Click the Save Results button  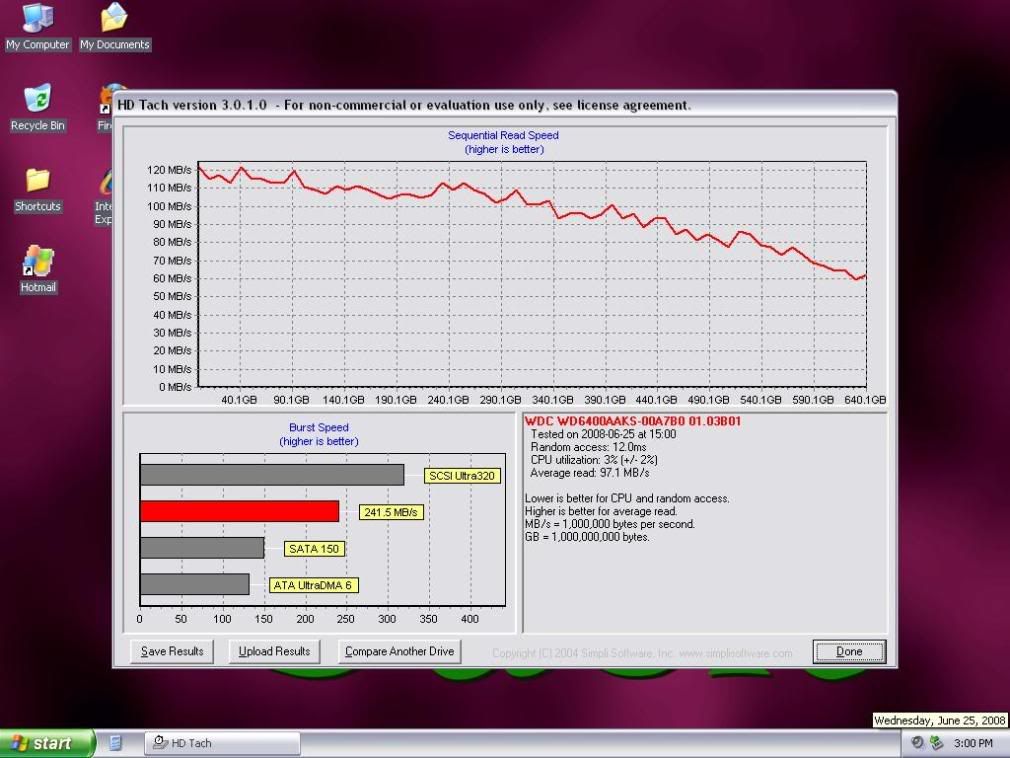[x=172, y=651]
